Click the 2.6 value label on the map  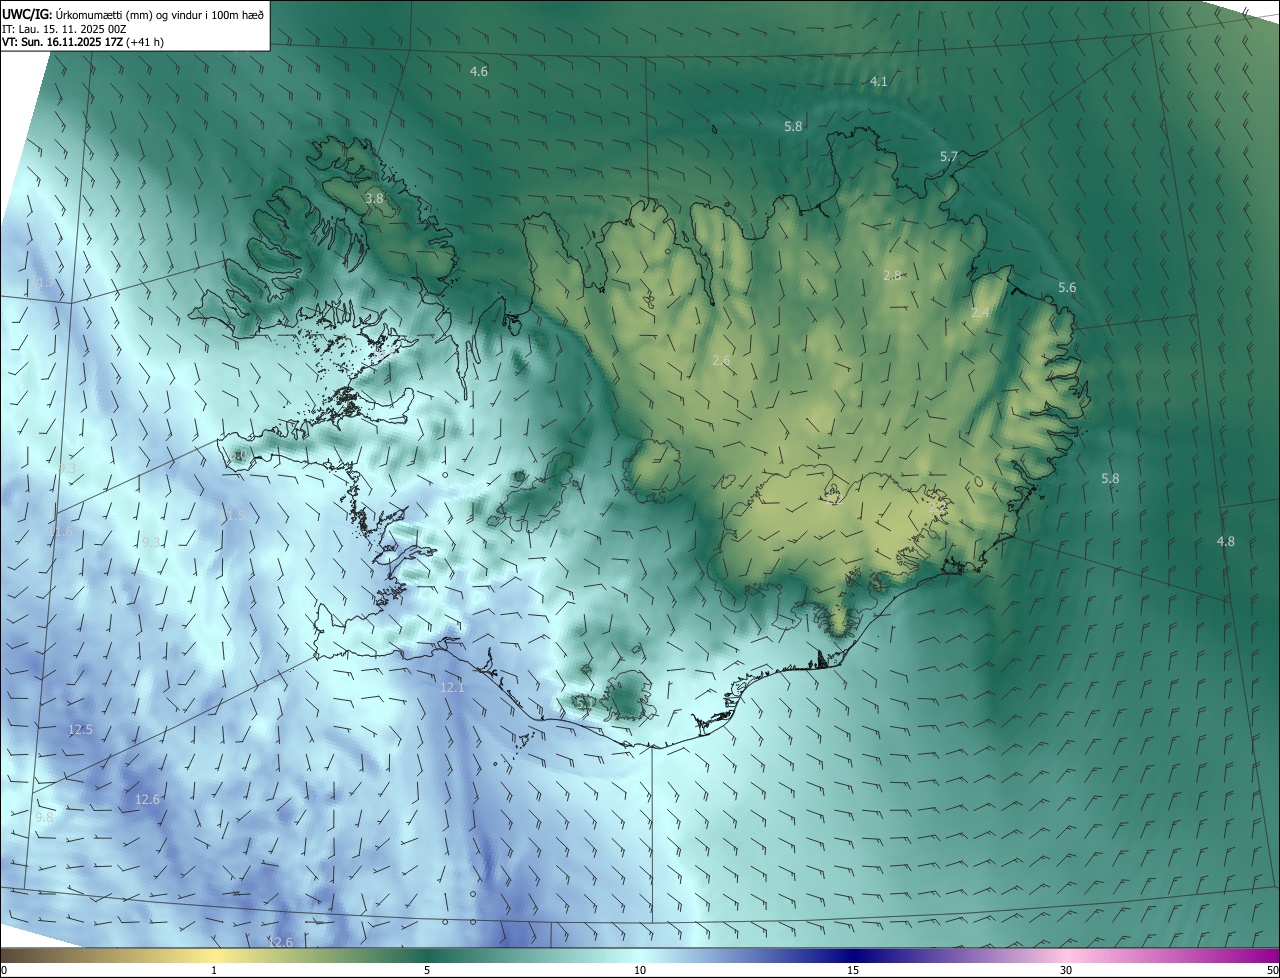(722, 360)
